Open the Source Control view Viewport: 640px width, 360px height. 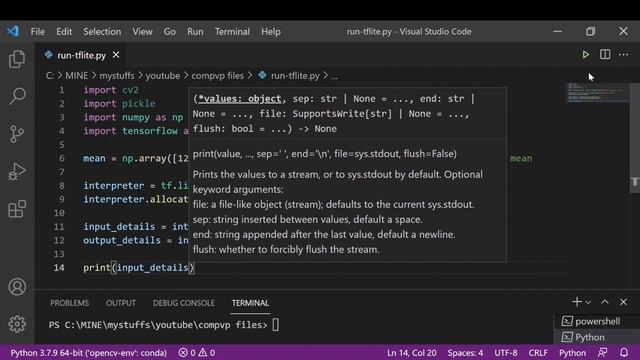point(17,133)
